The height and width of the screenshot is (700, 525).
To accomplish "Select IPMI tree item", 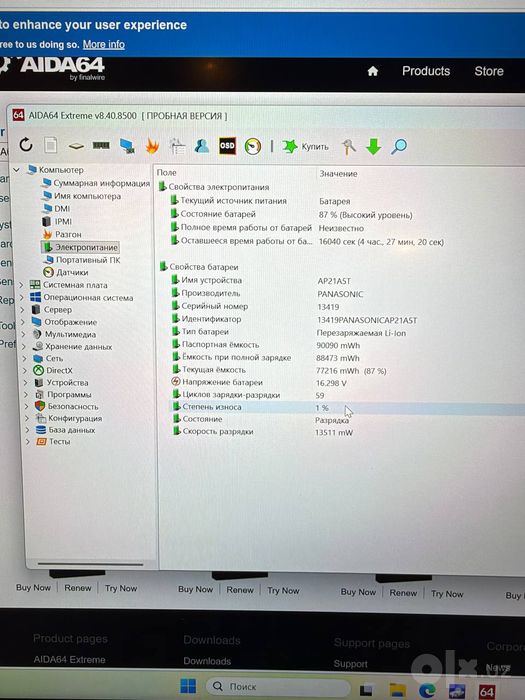I will tap(63, 221).
